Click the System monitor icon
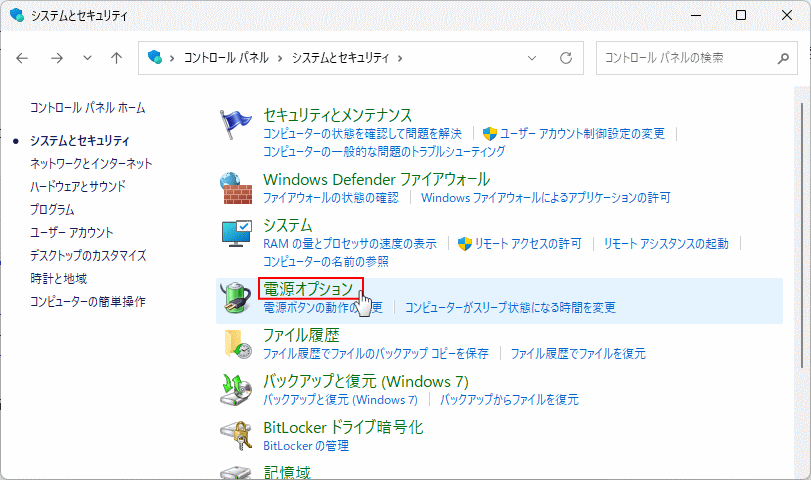Image resolution: width=811 pixels, height=480 pixels. (236, 234)
